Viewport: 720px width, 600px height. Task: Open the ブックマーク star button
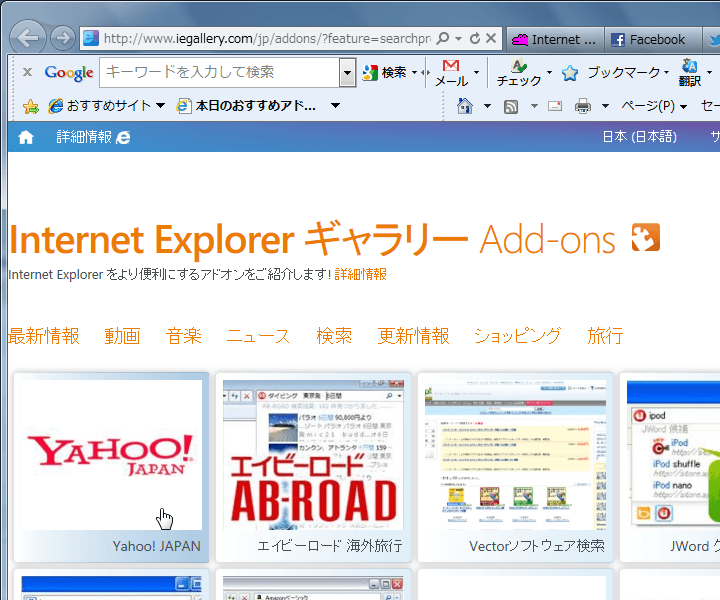(610, 73)
